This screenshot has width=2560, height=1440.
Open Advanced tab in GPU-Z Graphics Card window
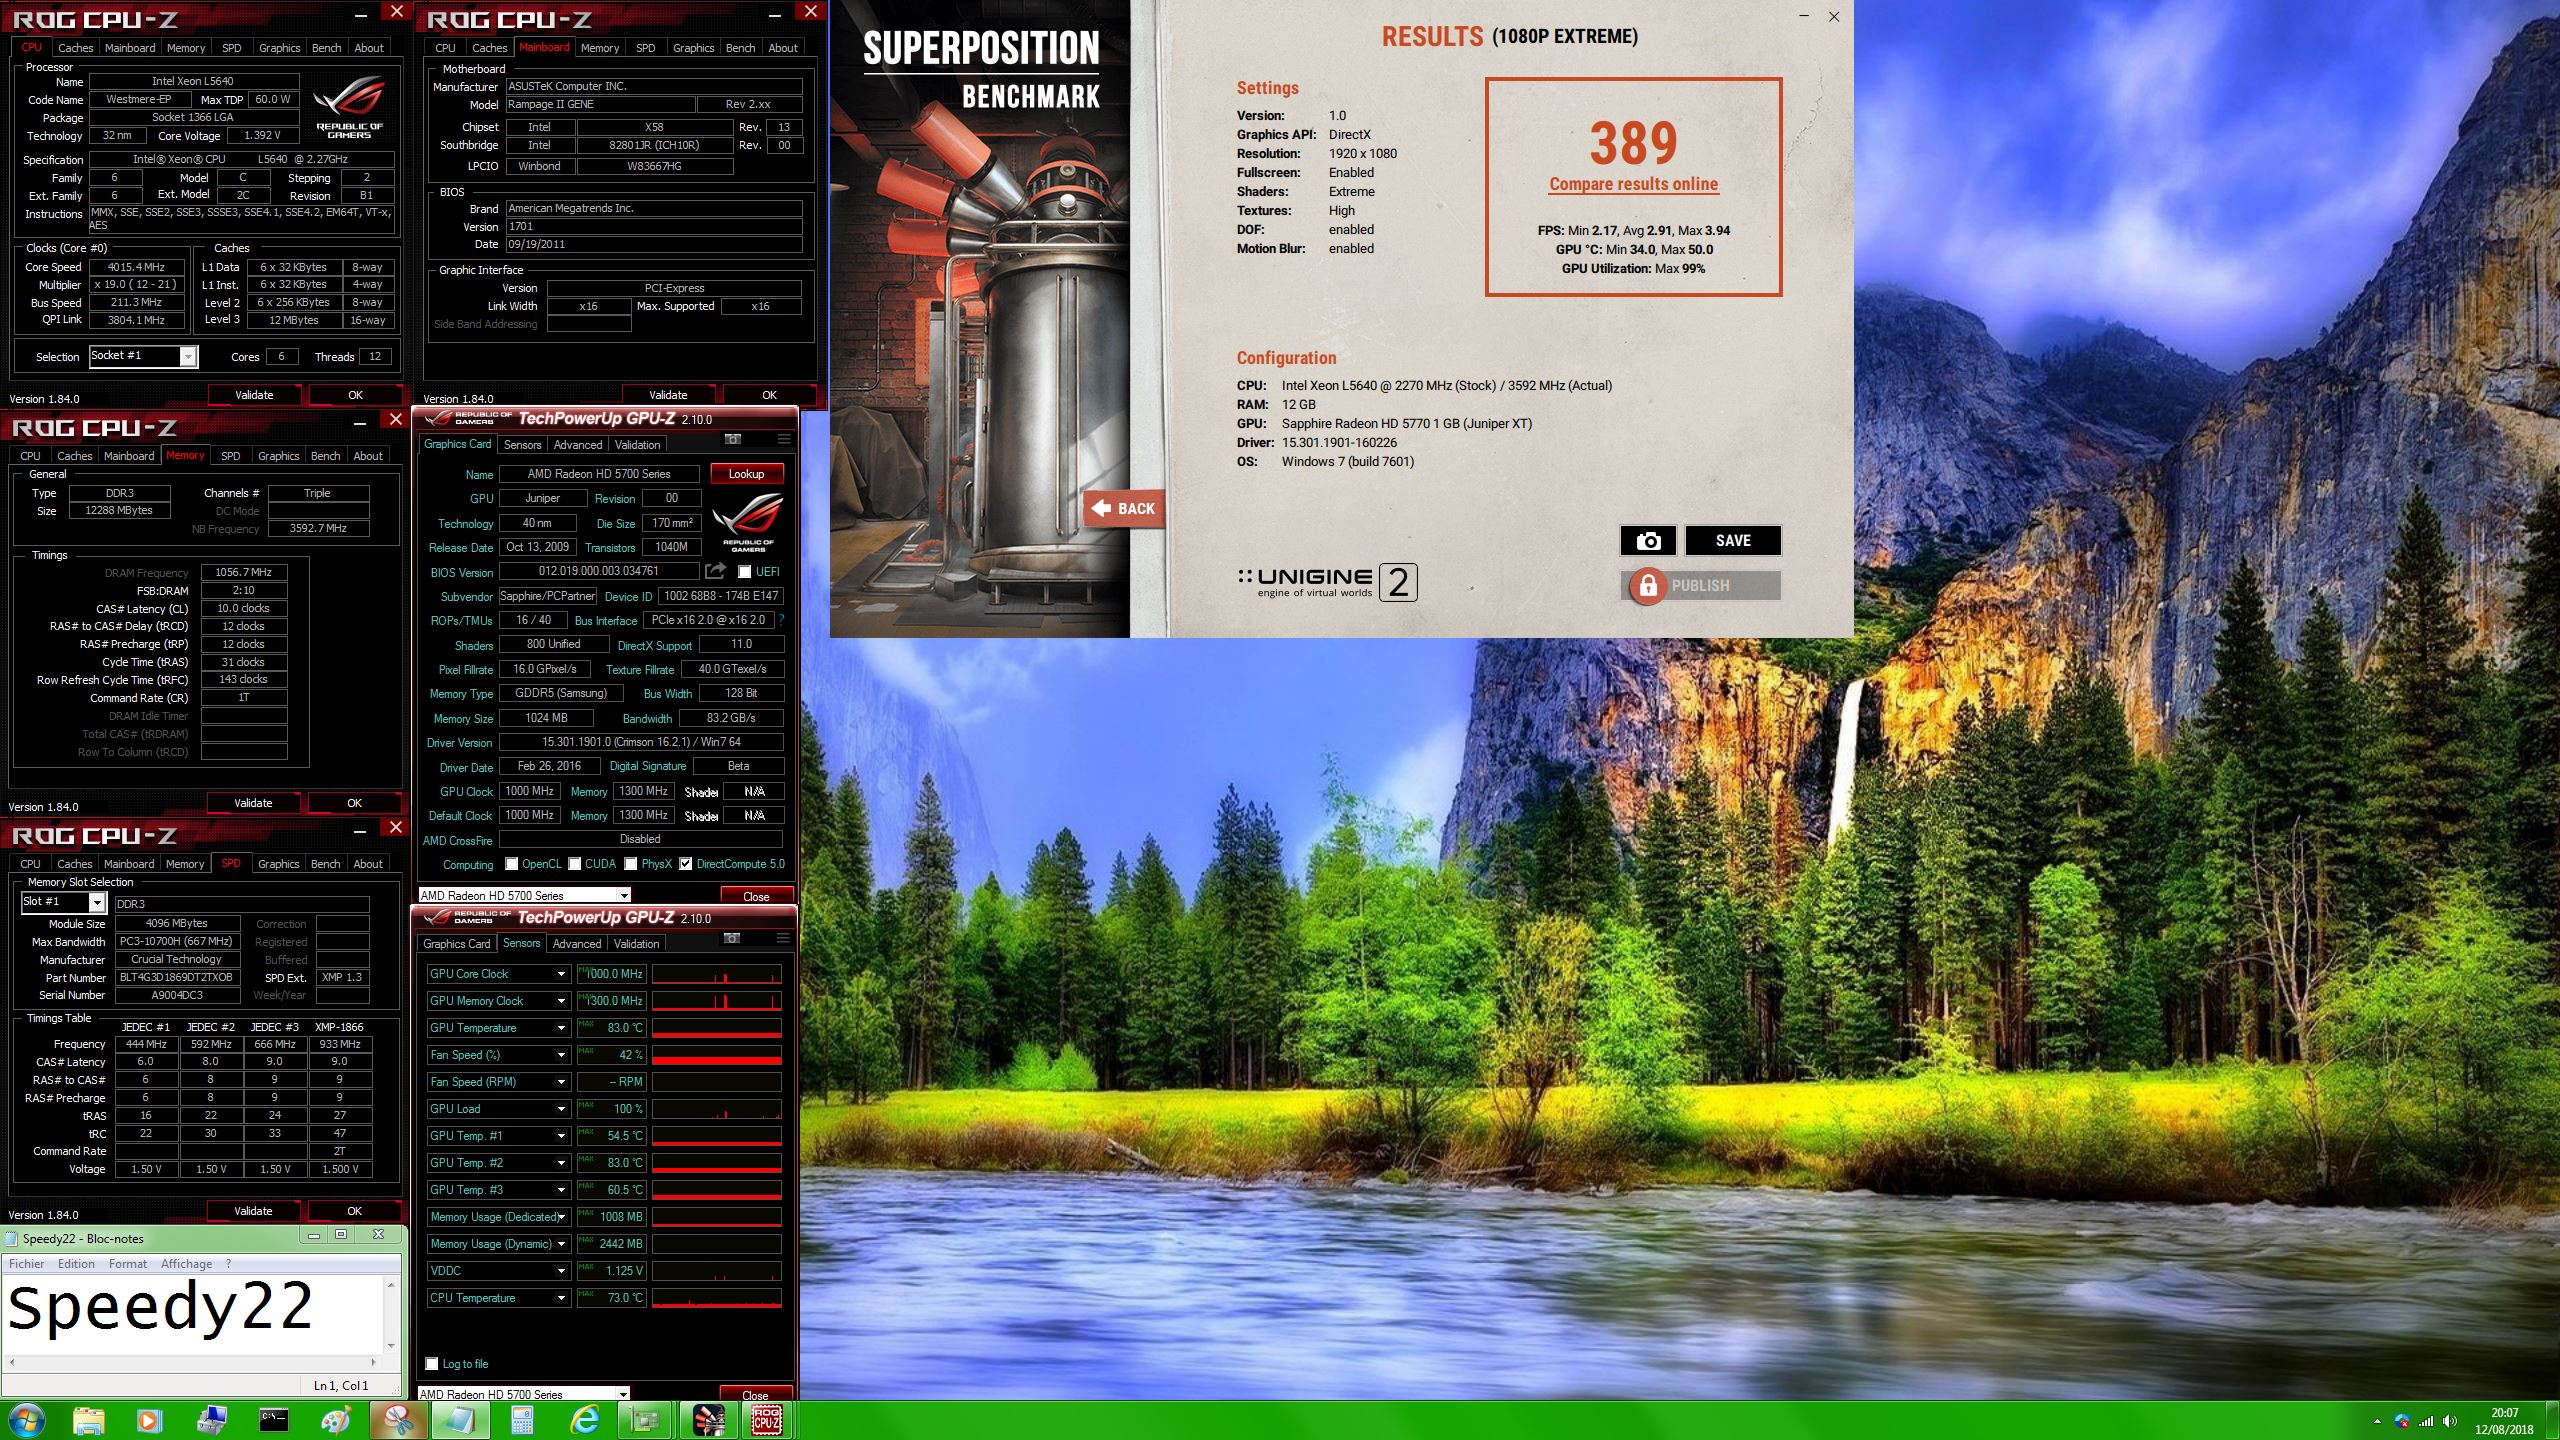(578, 444)
